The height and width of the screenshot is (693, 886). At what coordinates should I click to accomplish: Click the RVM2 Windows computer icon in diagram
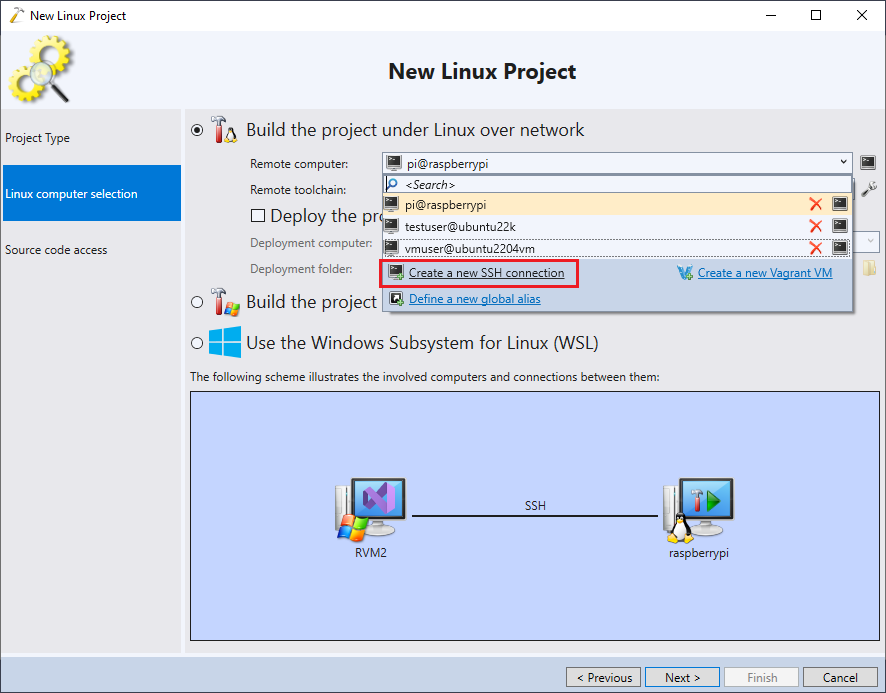371,509
